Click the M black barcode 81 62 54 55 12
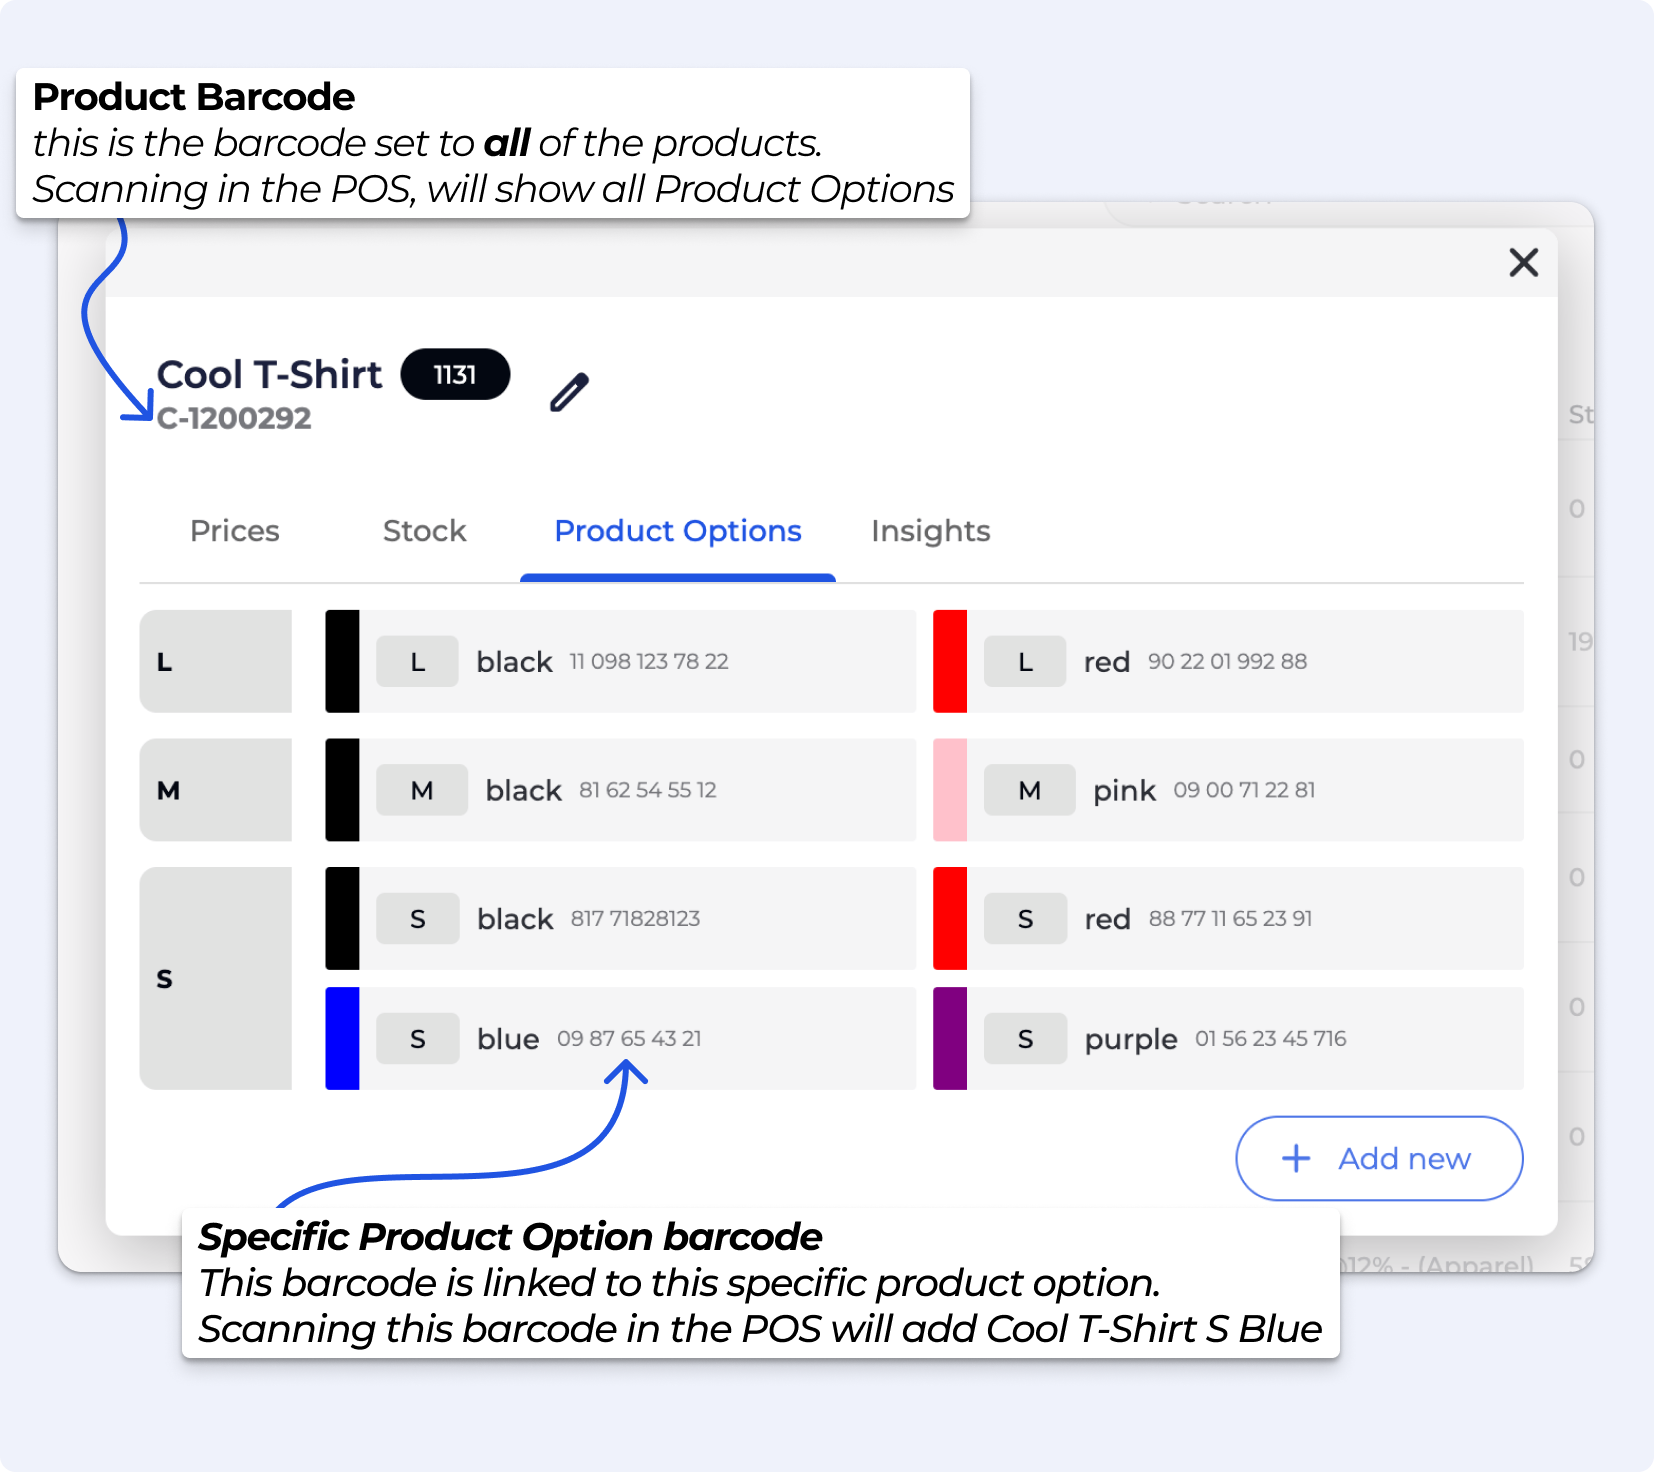 [x=648, y=790]
